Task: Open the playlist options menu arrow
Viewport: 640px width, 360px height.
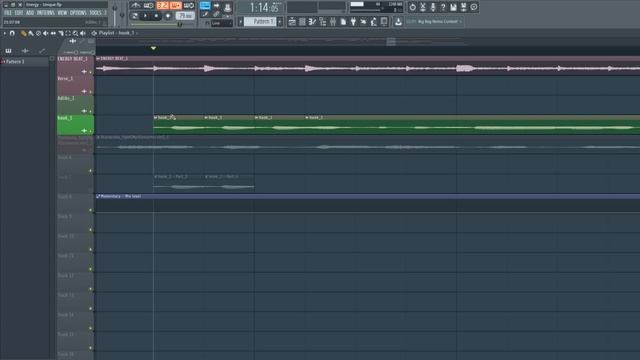Action: pyautogui.click(x=4, y=33)
